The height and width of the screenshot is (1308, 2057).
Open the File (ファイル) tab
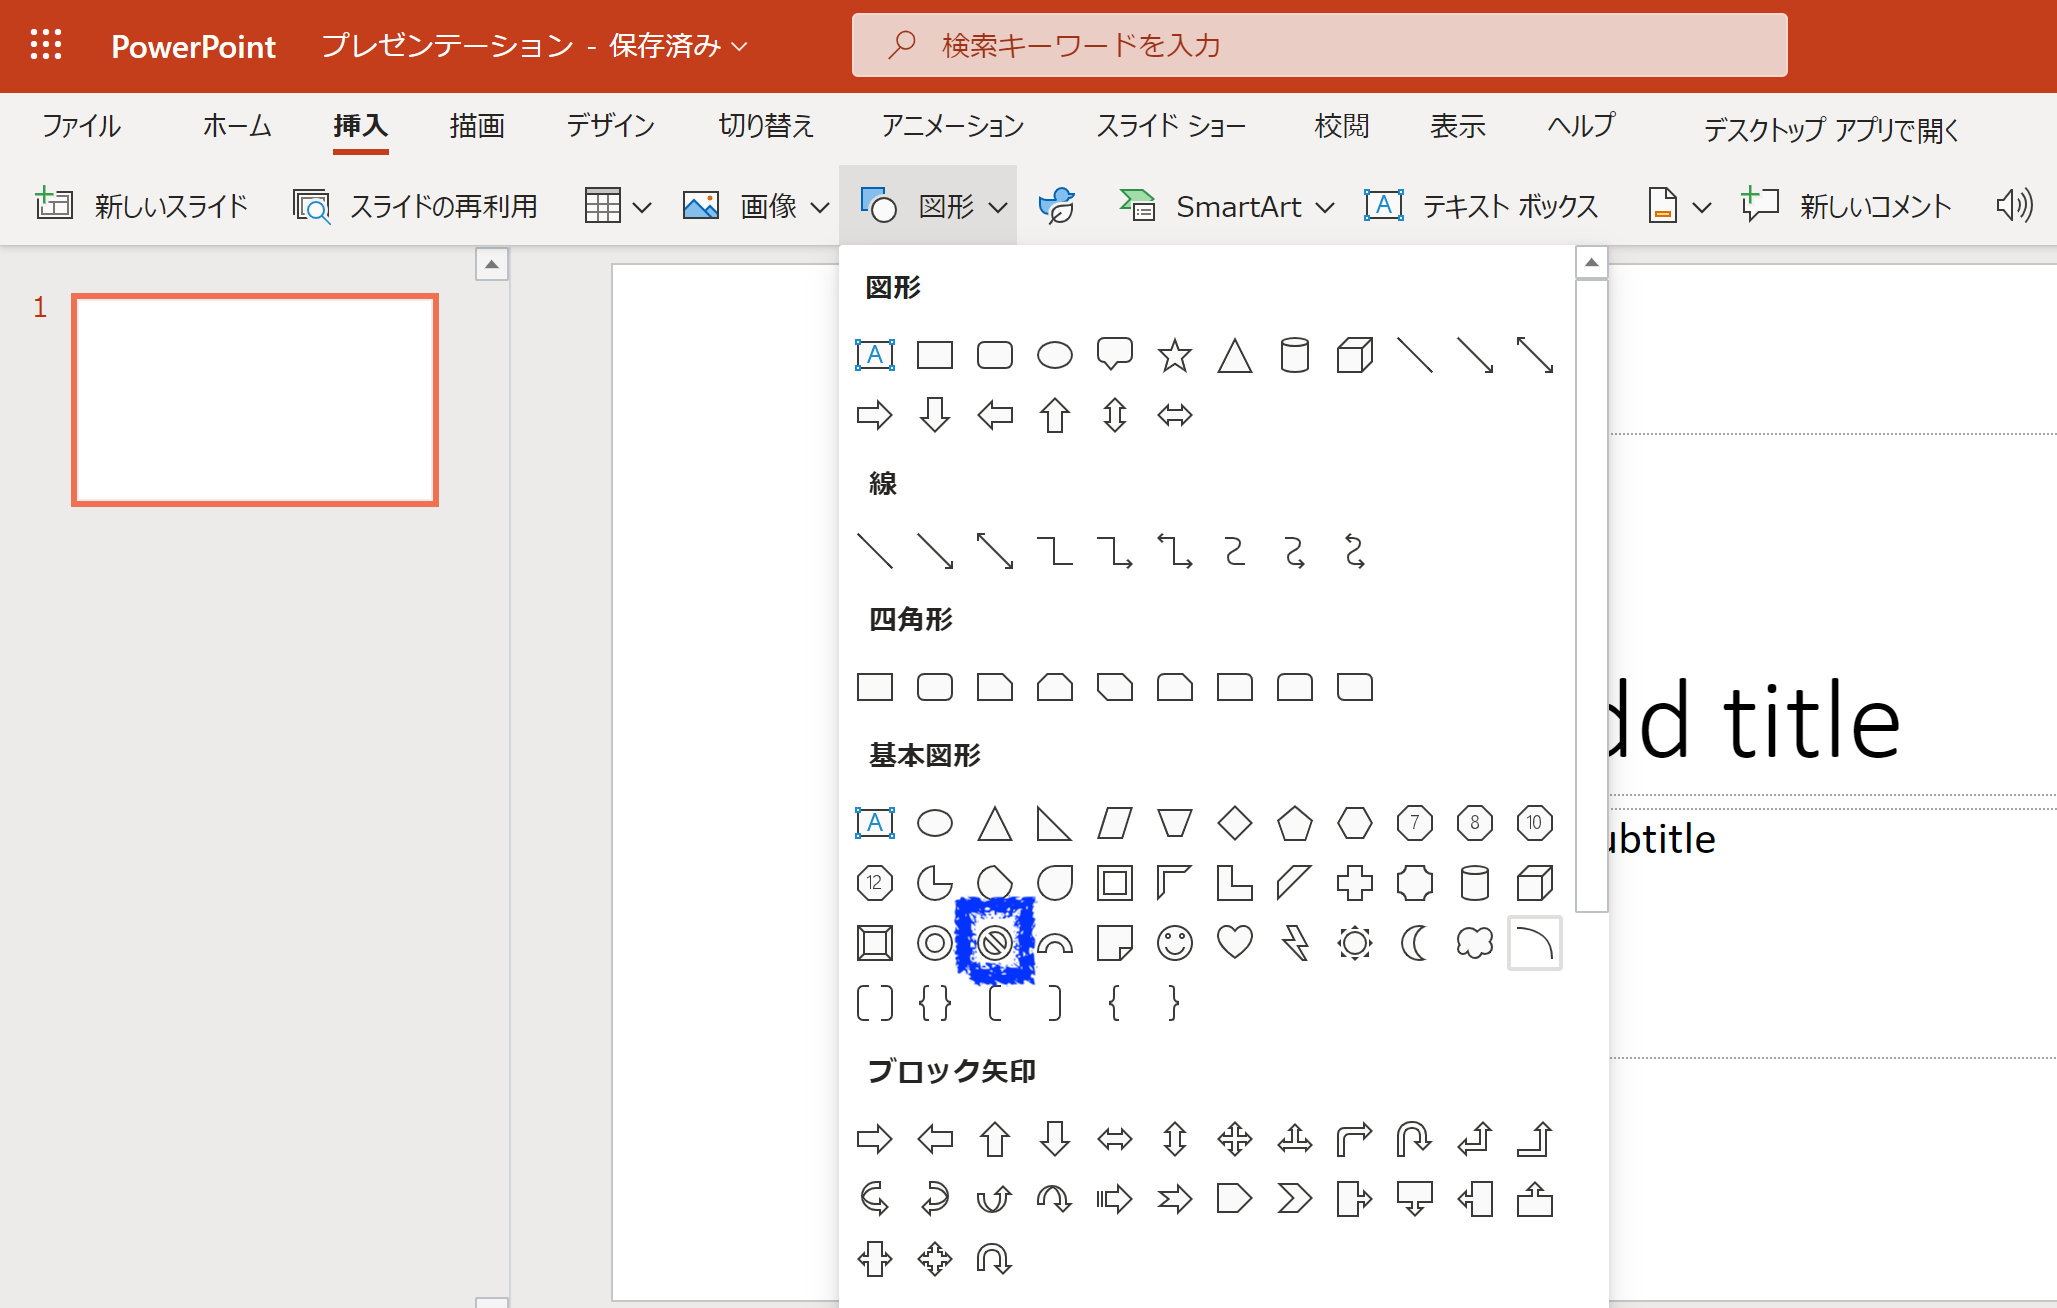pos(81,126)
